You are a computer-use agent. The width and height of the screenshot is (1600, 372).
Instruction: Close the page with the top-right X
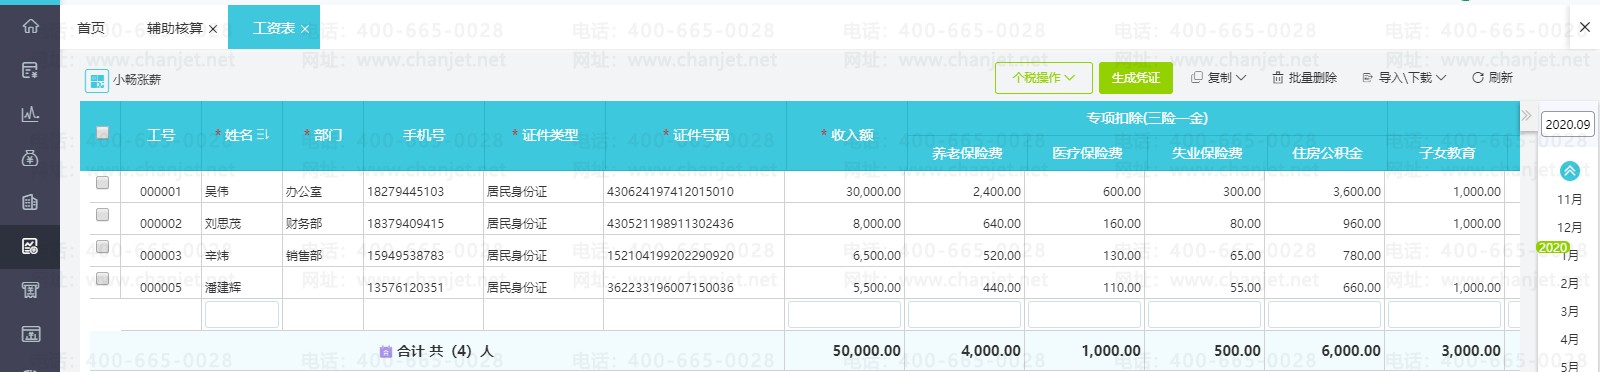tap(1584, 27)
